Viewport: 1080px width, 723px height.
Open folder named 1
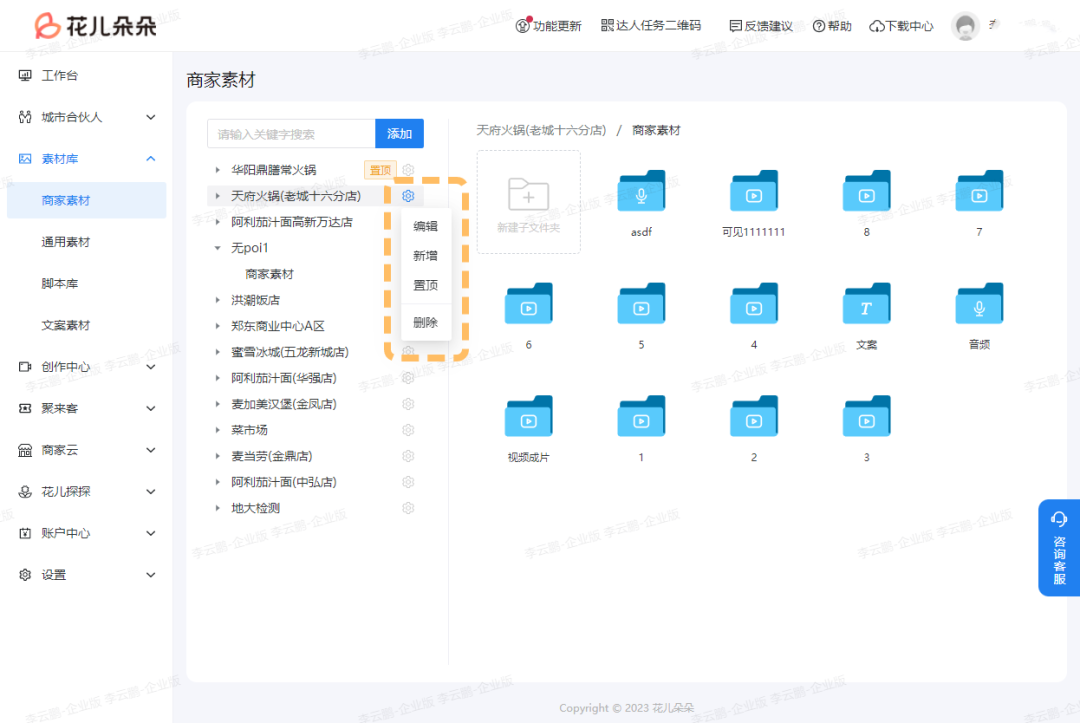pos(641,416)
